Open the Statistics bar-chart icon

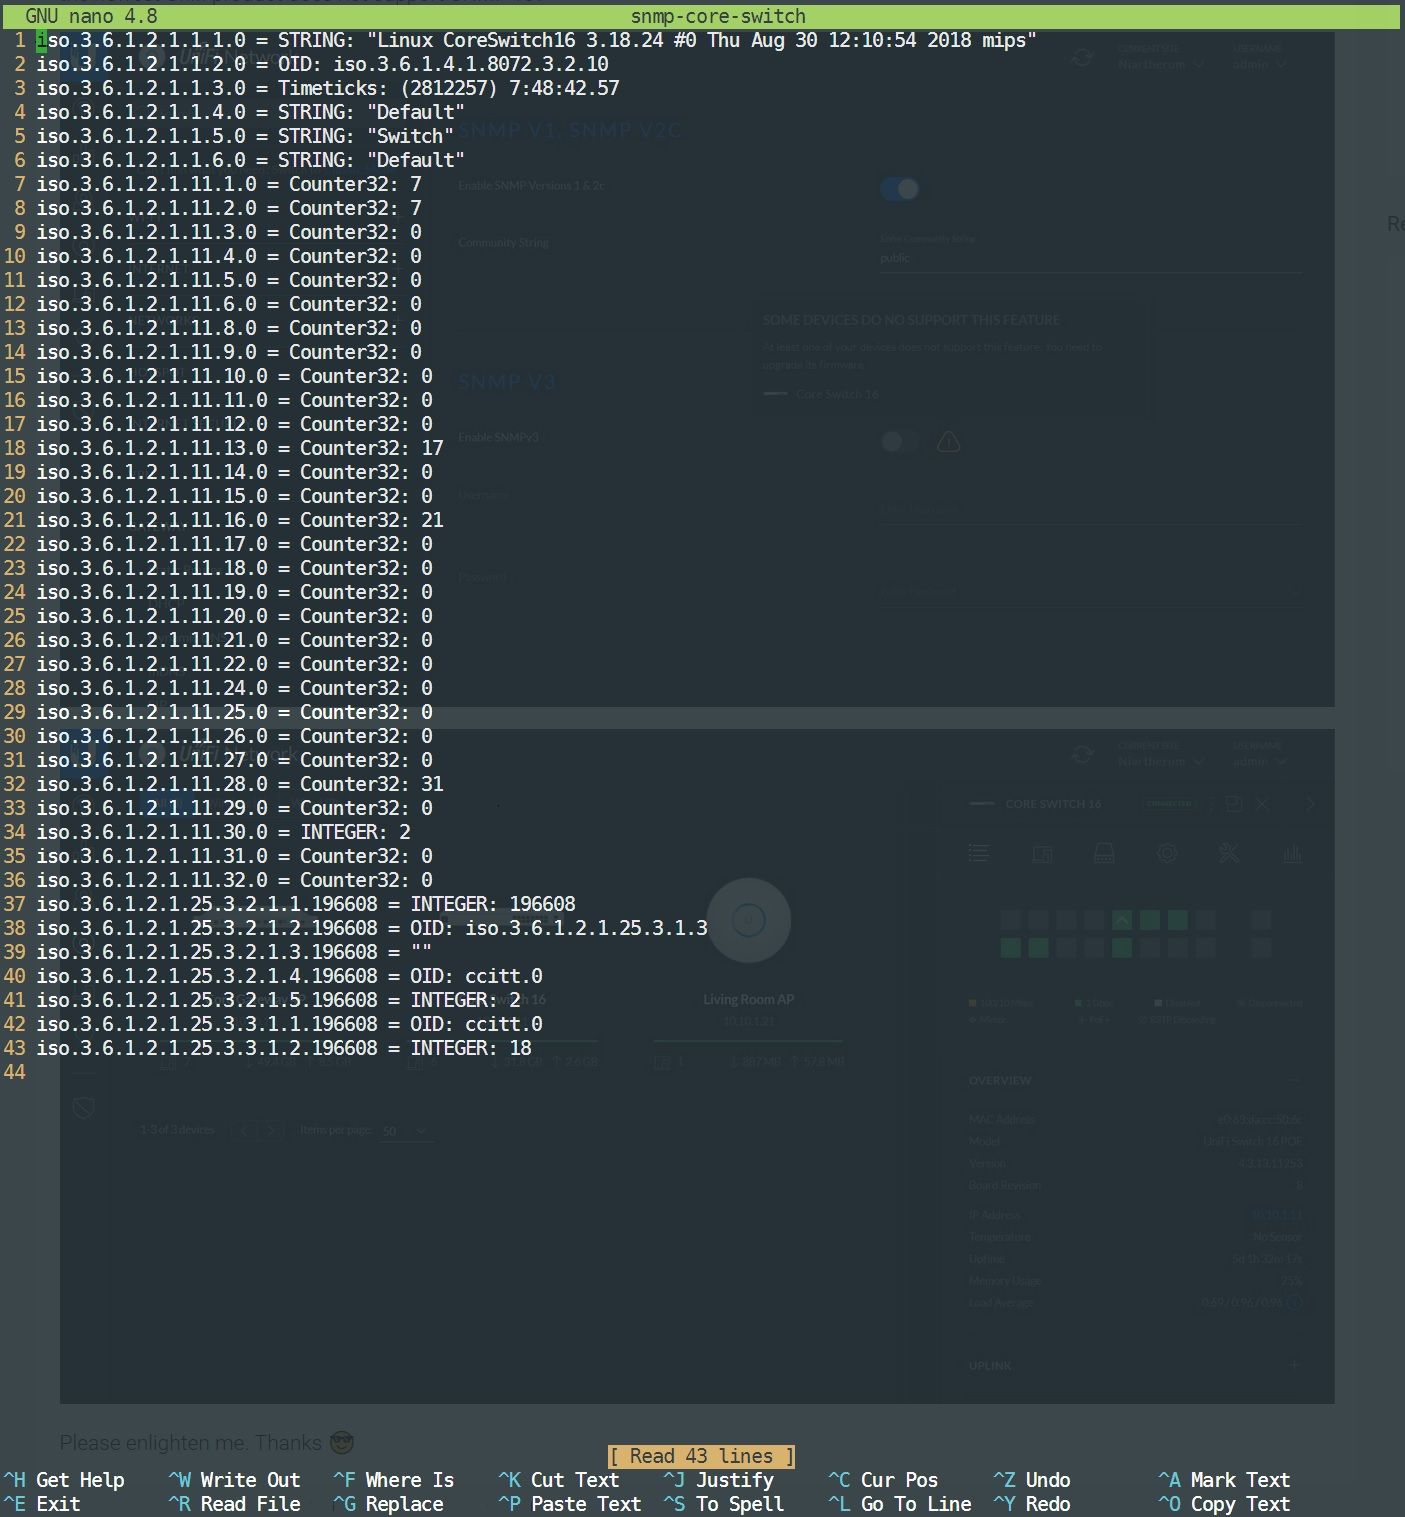[1293, 852]
